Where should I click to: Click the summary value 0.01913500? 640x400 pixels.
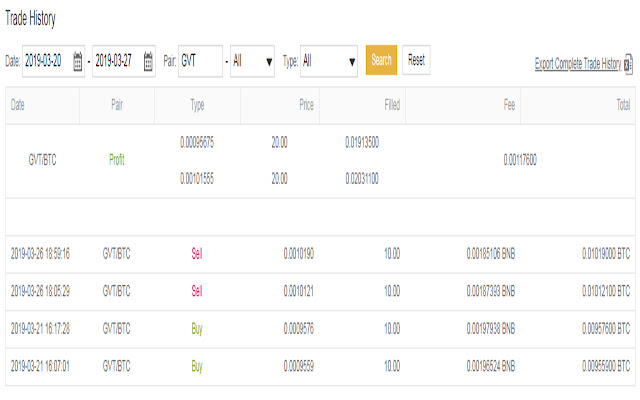[362, 142]
